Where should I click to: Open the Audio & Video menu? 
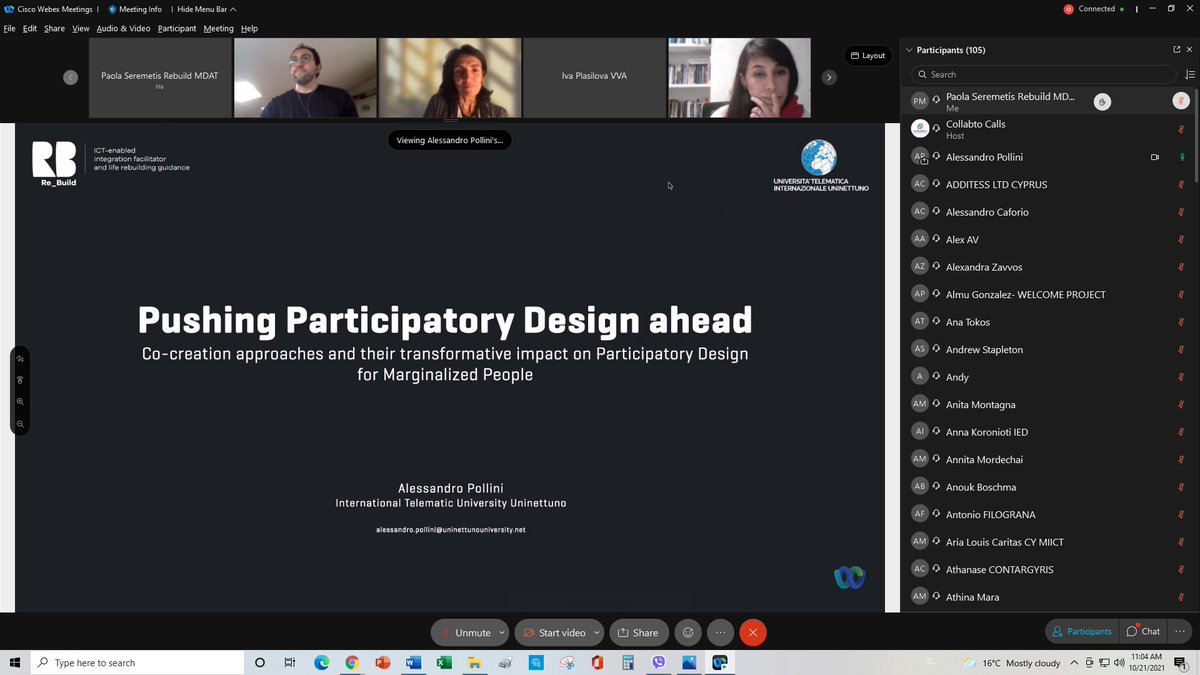(123, 28)
